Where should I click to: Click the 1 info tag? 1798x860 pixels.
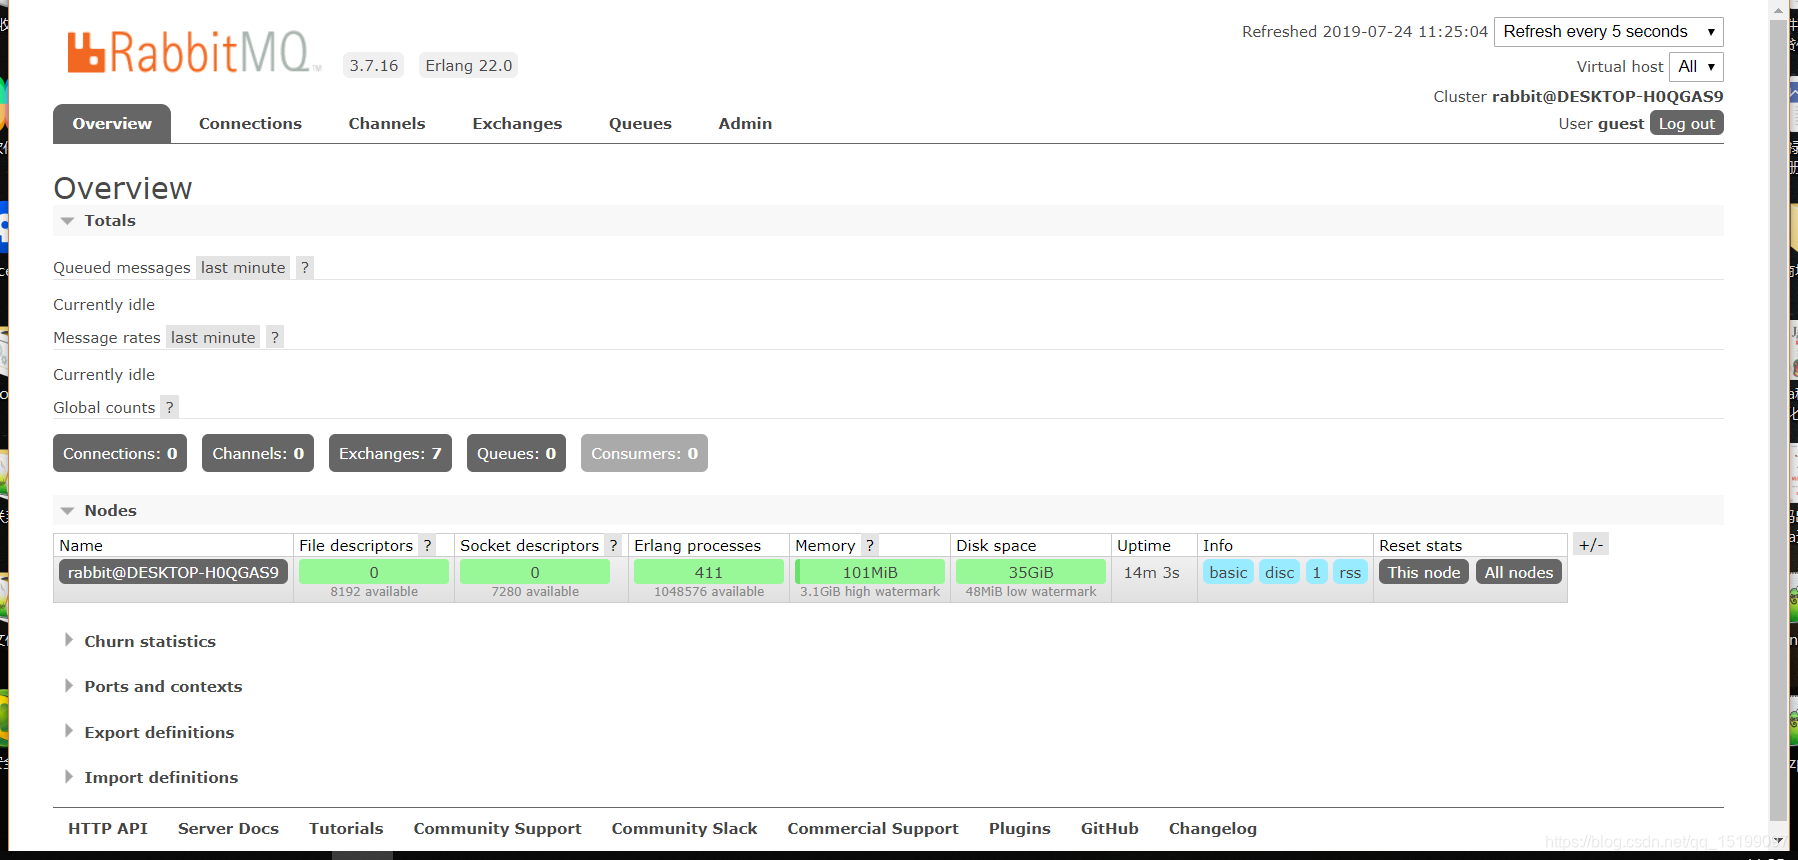pyautogui.click(x=1317, y=572)
